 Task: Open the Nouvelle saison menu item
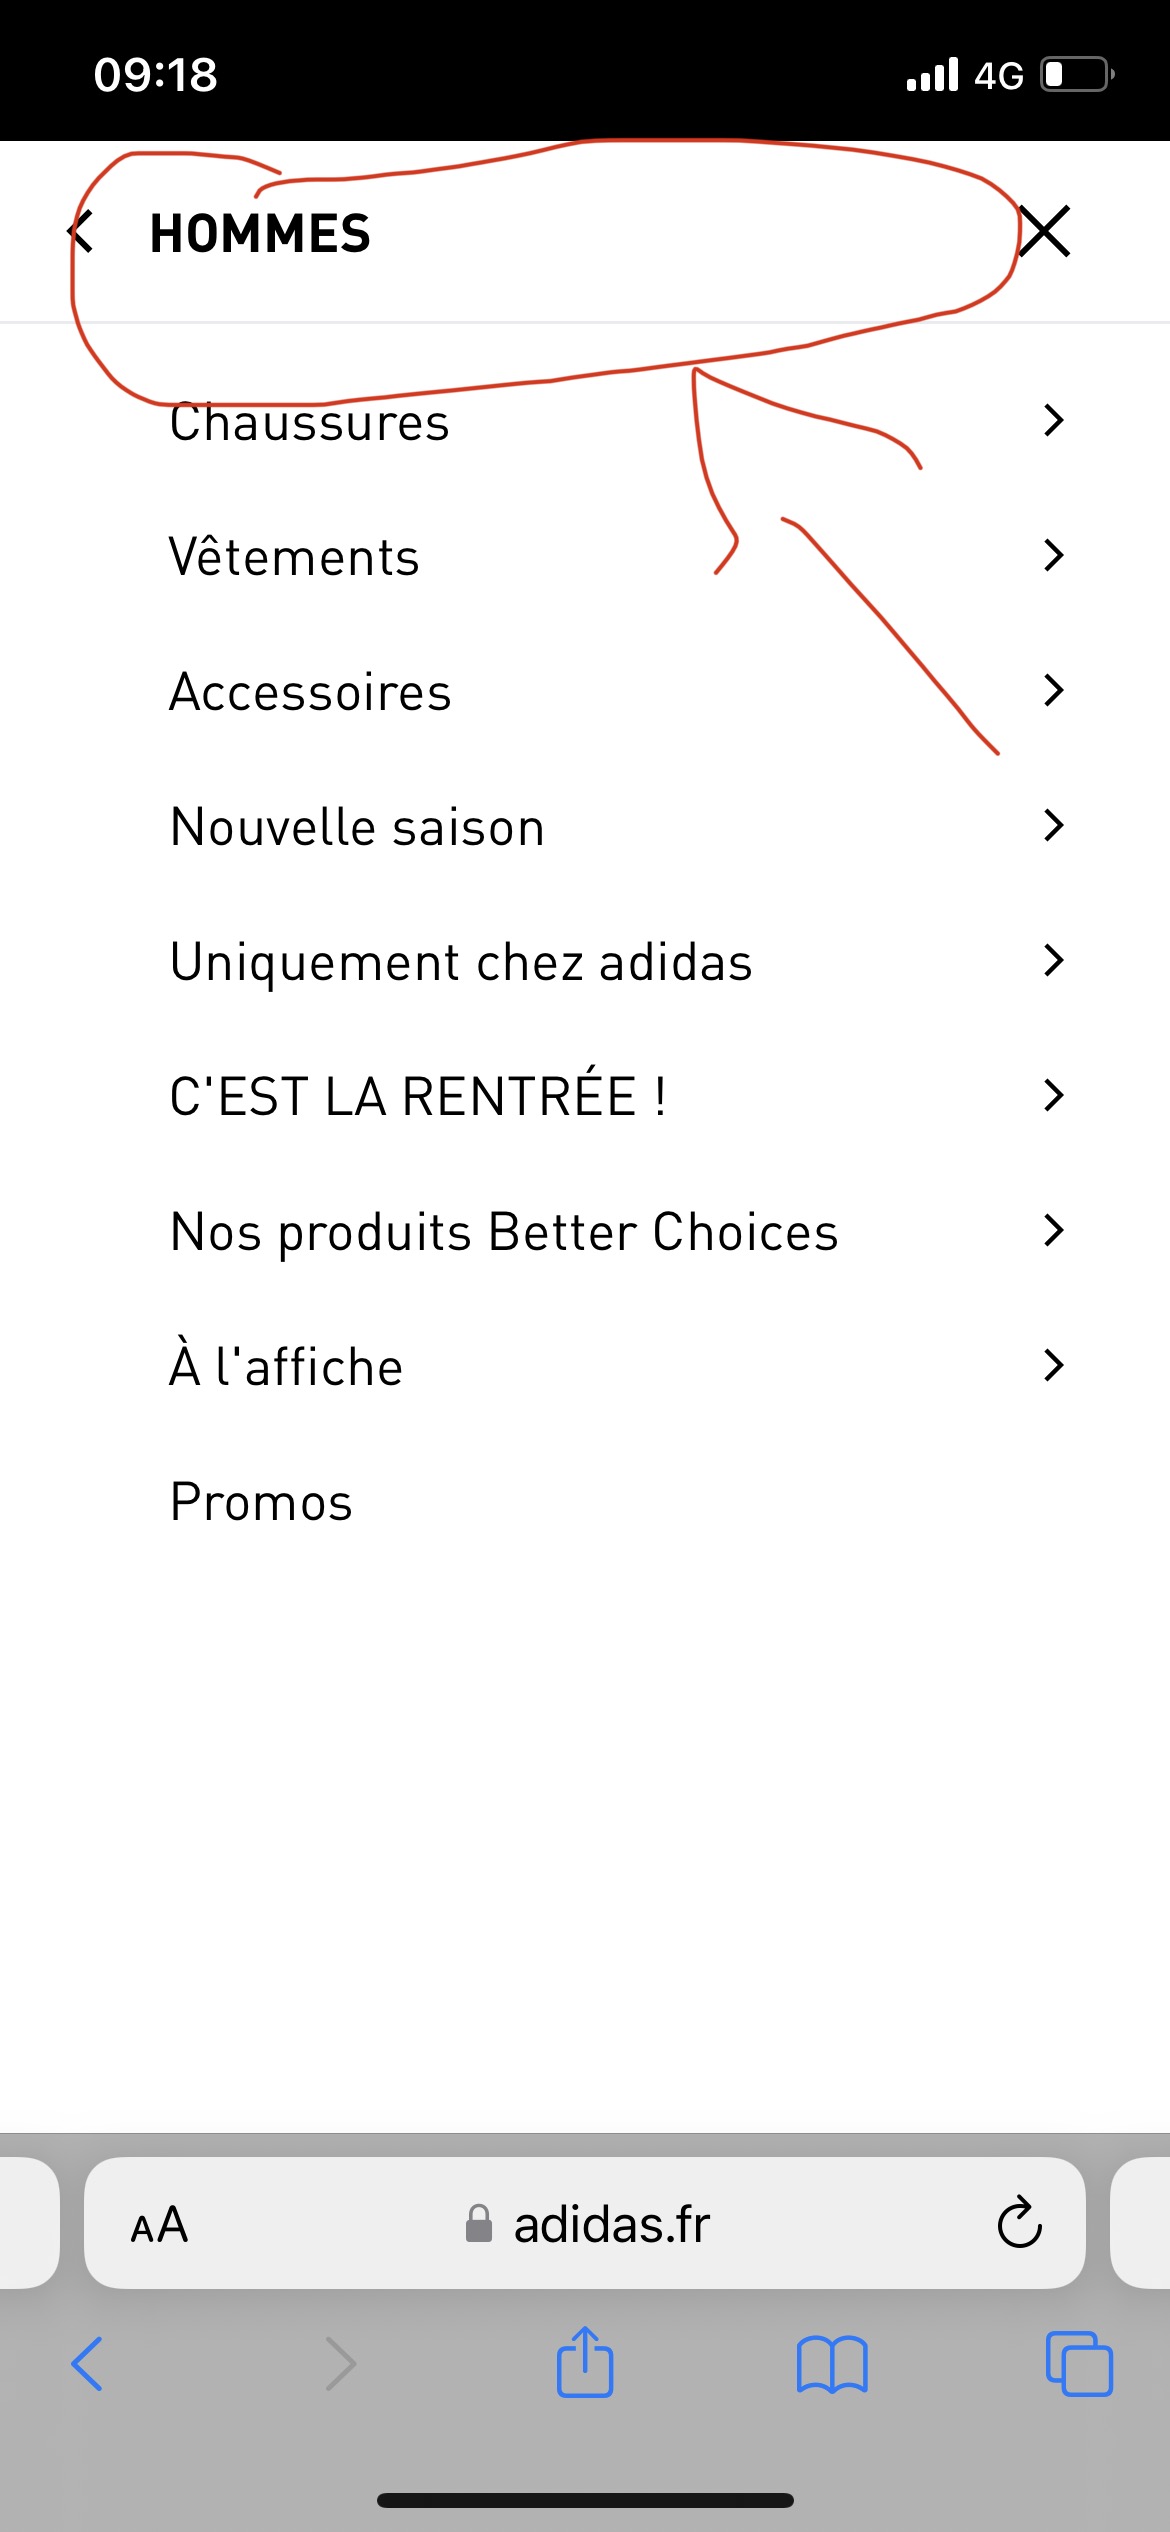tap(358, 827)
